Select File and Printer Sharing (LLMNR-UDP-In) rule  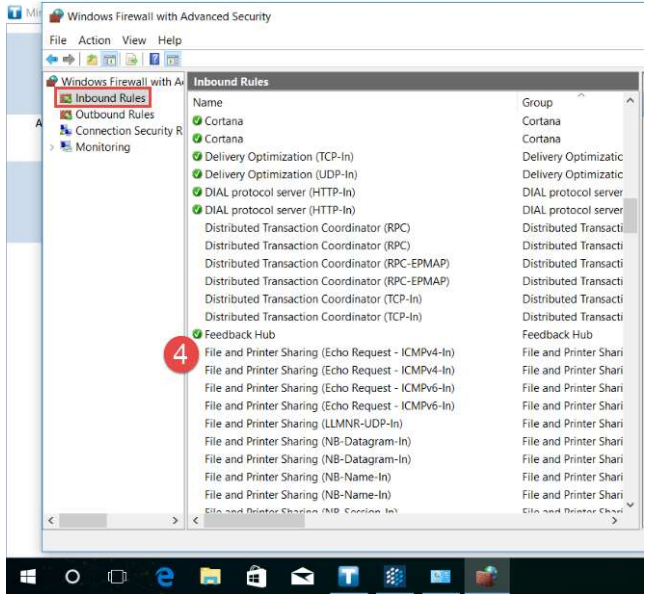303,424
